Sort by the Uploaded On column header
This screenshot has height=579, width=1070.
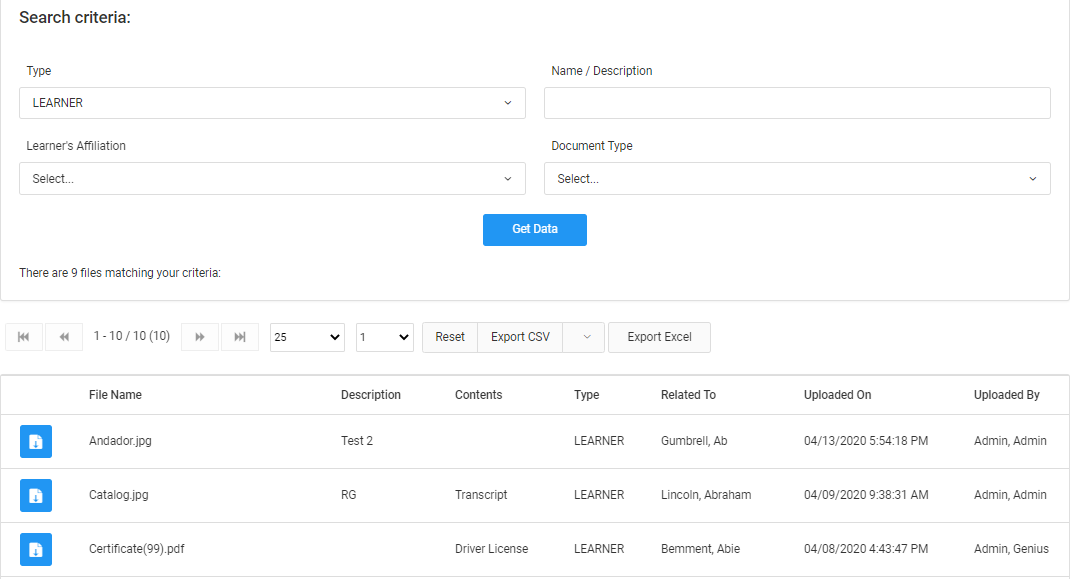[837, 395]
